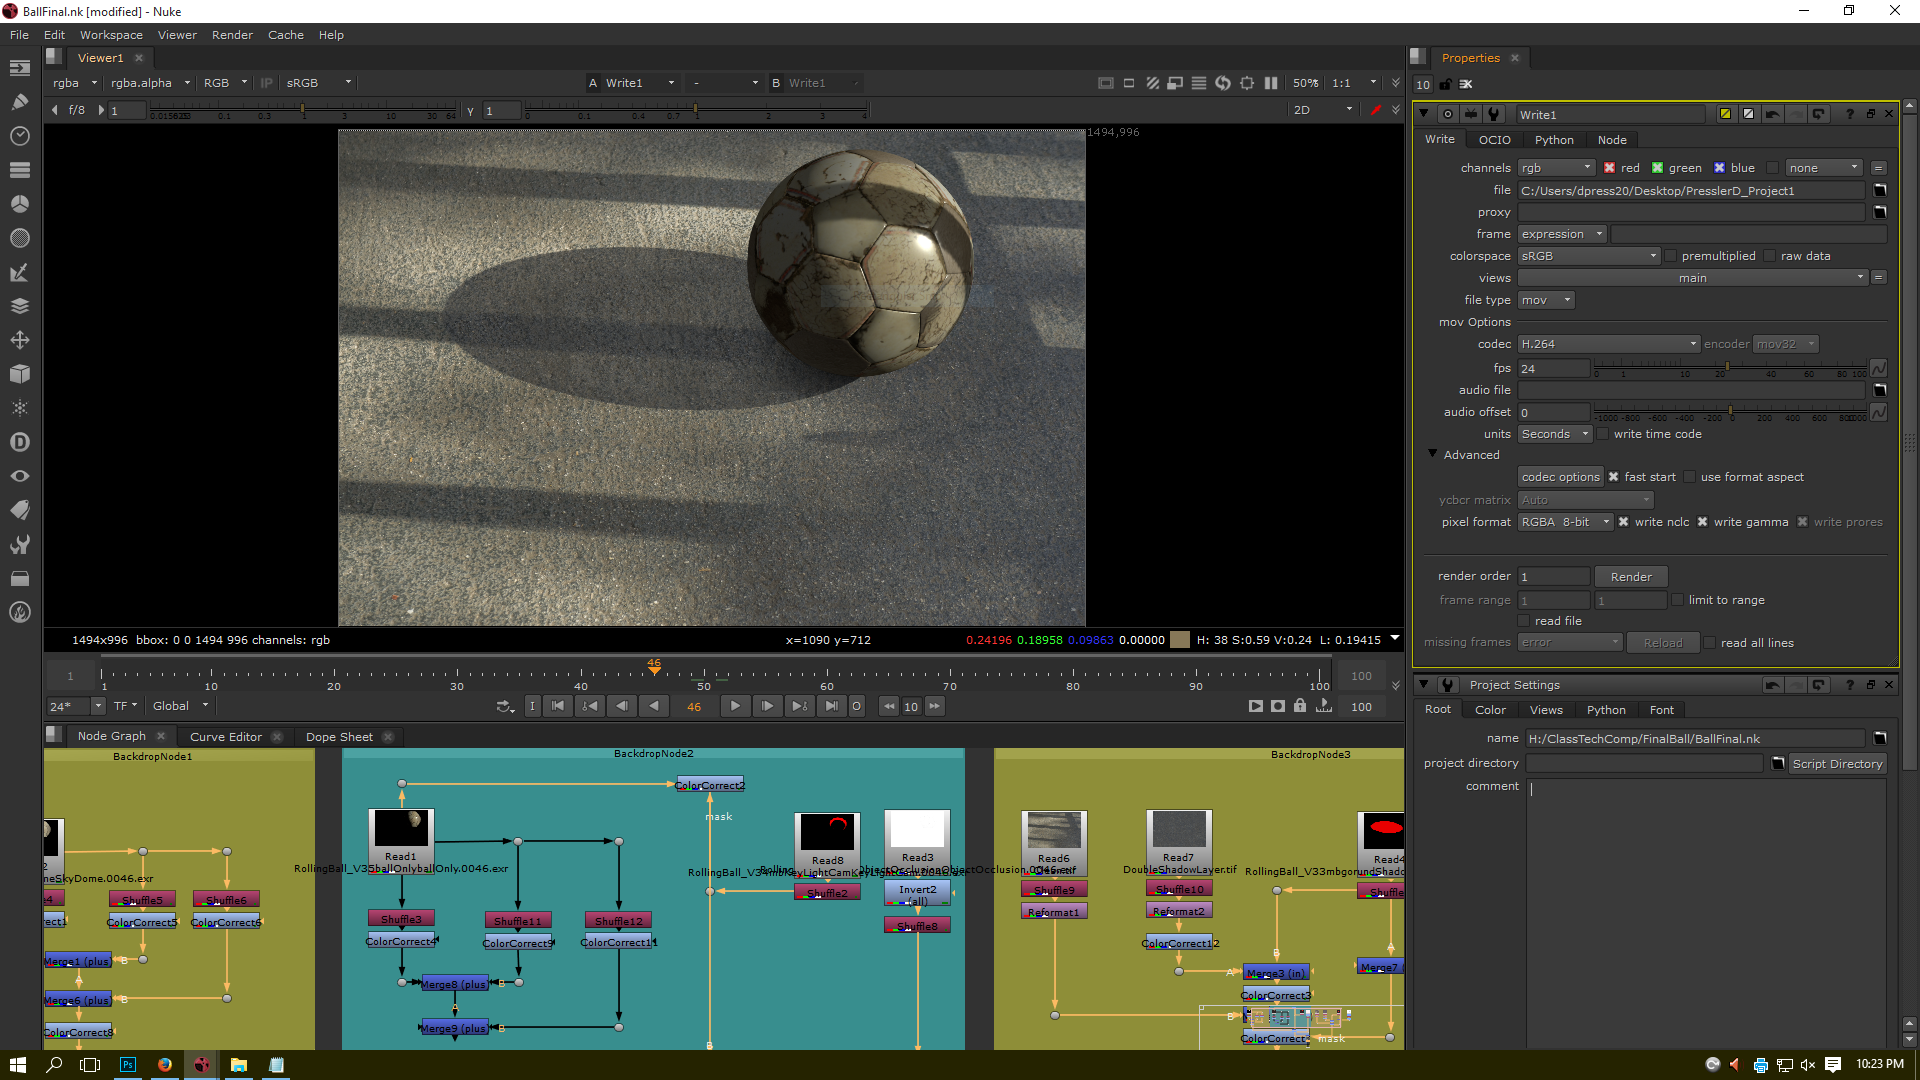Open the Transform nodes move icon
Viewport: 1920px width, 1080px height.
pos(19,340)
